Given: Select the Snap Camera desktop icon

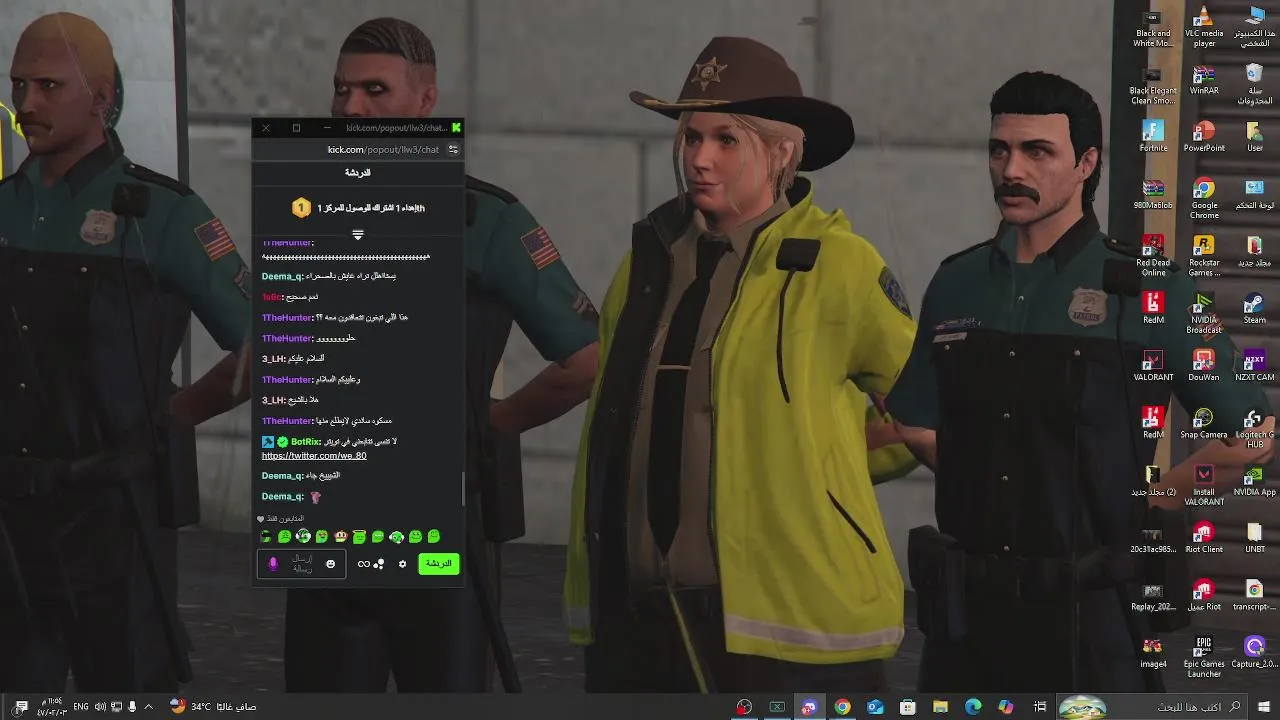Looking at the screenshot, I should coord(1204,423).
